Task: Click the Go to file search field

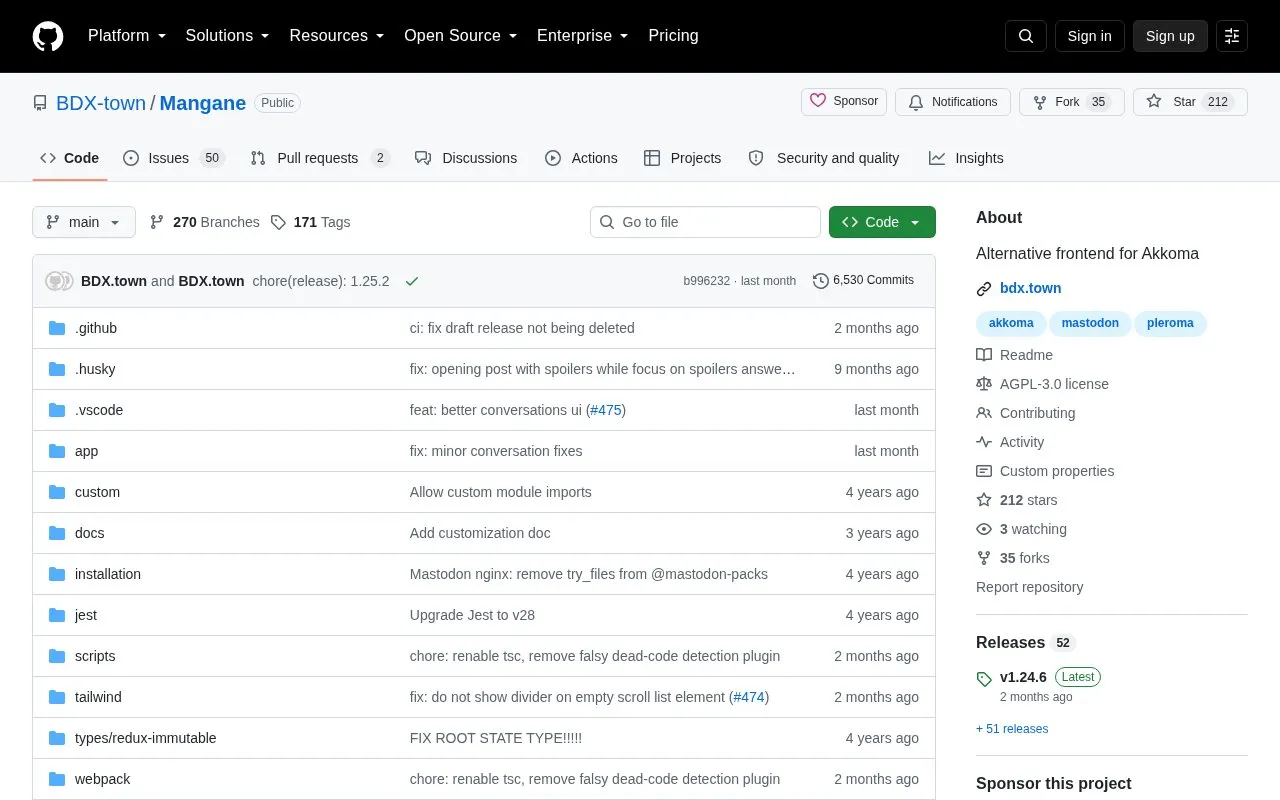Action: pos(705,222)
